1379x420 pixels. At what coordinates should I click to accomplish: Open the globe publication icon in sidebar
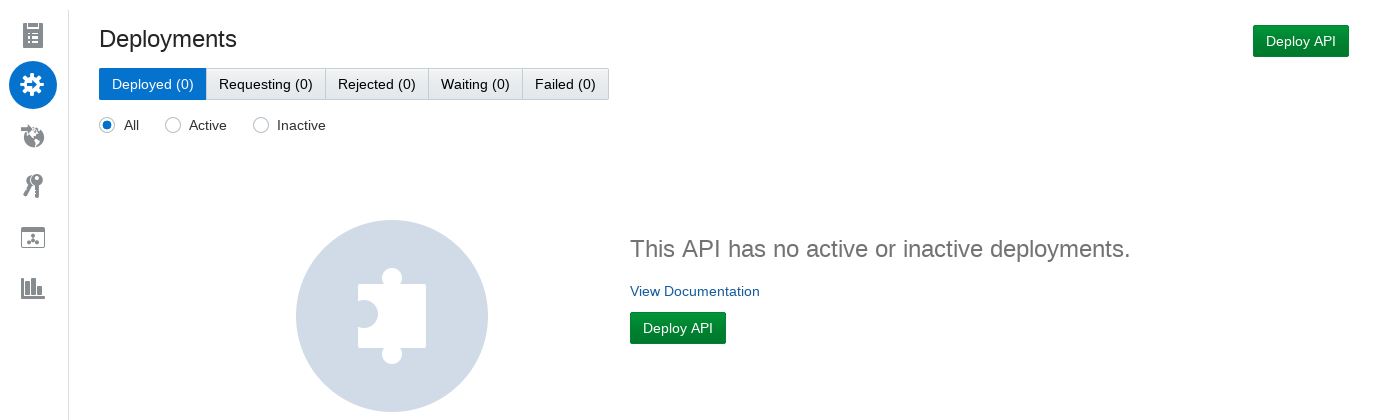coord(33,136)
